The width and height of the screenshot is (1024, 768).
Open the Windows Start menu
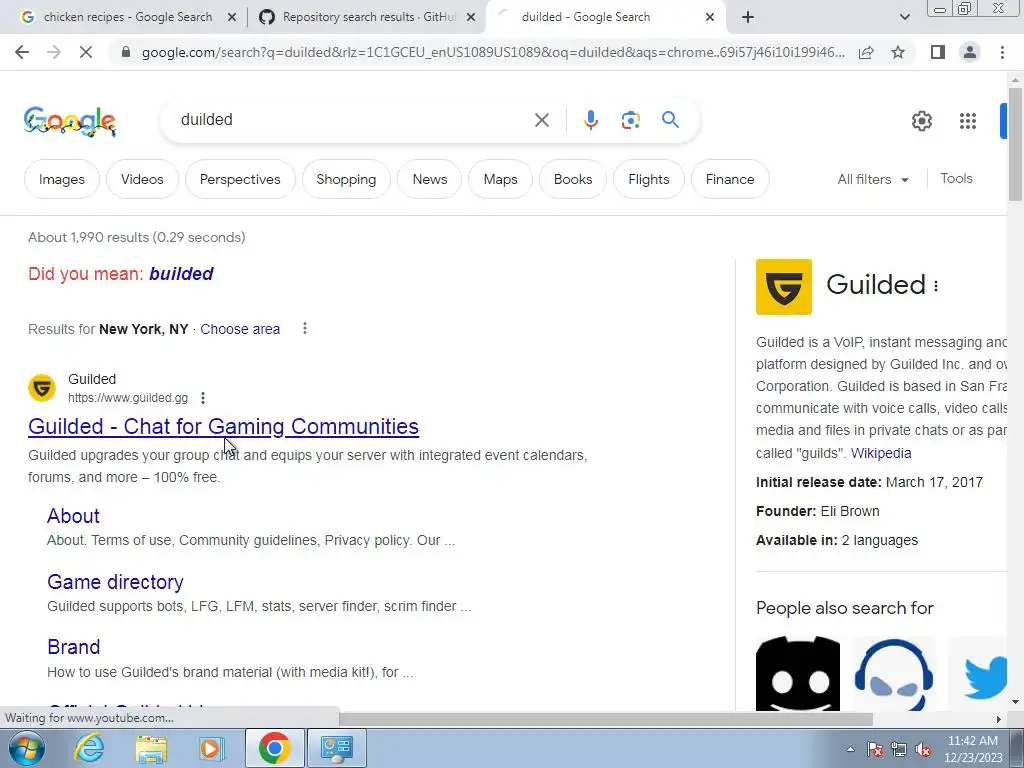(x=25, y=748)
